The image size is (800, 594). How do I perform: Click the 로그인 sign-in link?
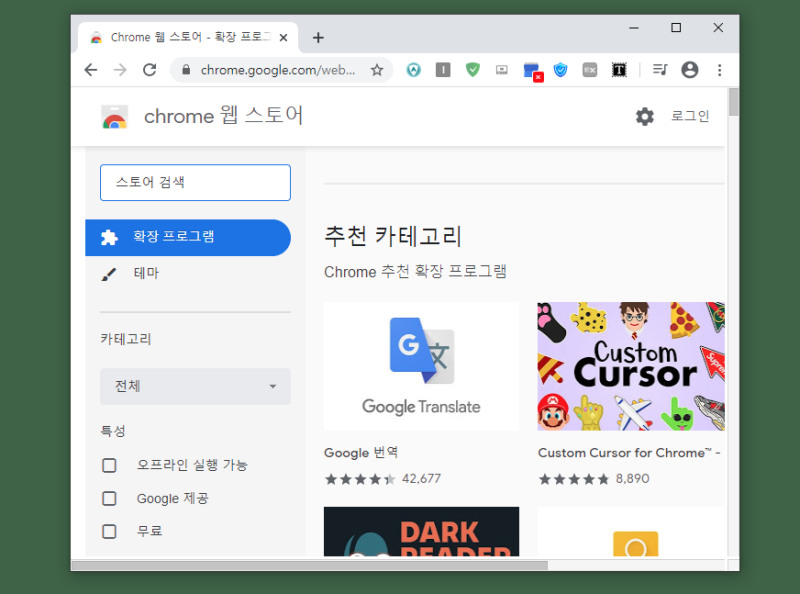click(x=690, y=116)
